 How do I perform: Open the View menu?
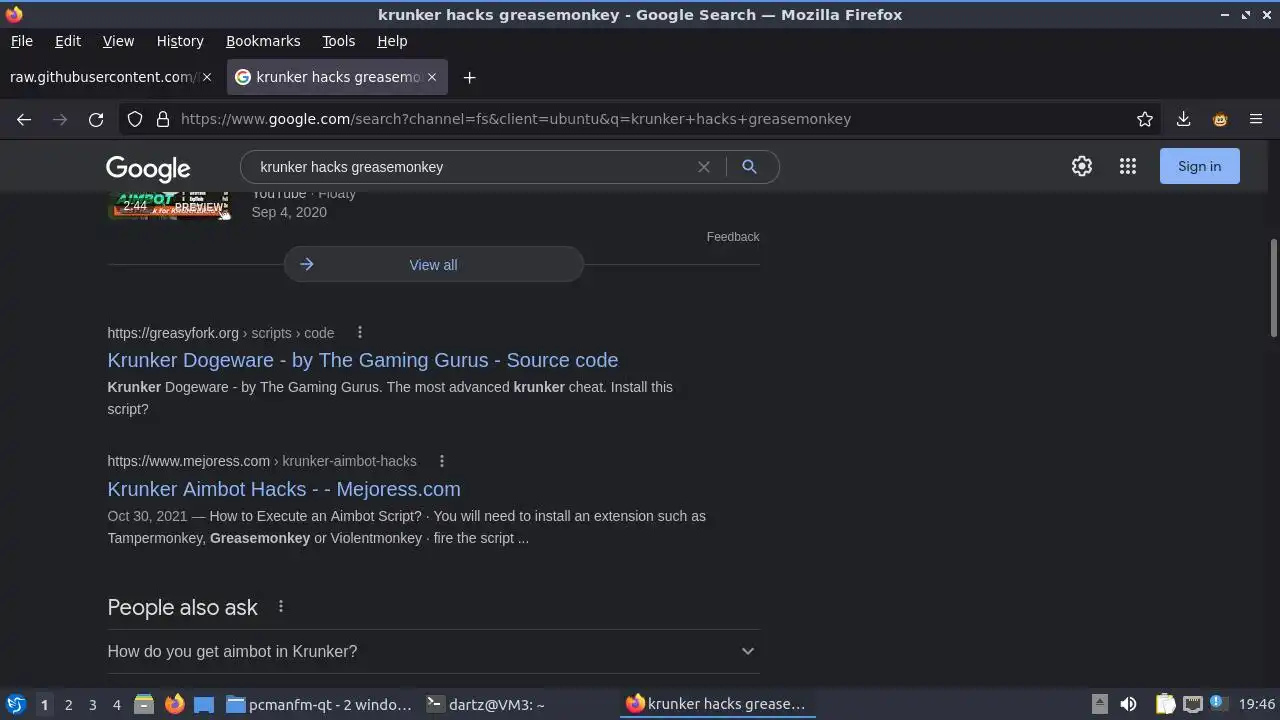point(118,41)
